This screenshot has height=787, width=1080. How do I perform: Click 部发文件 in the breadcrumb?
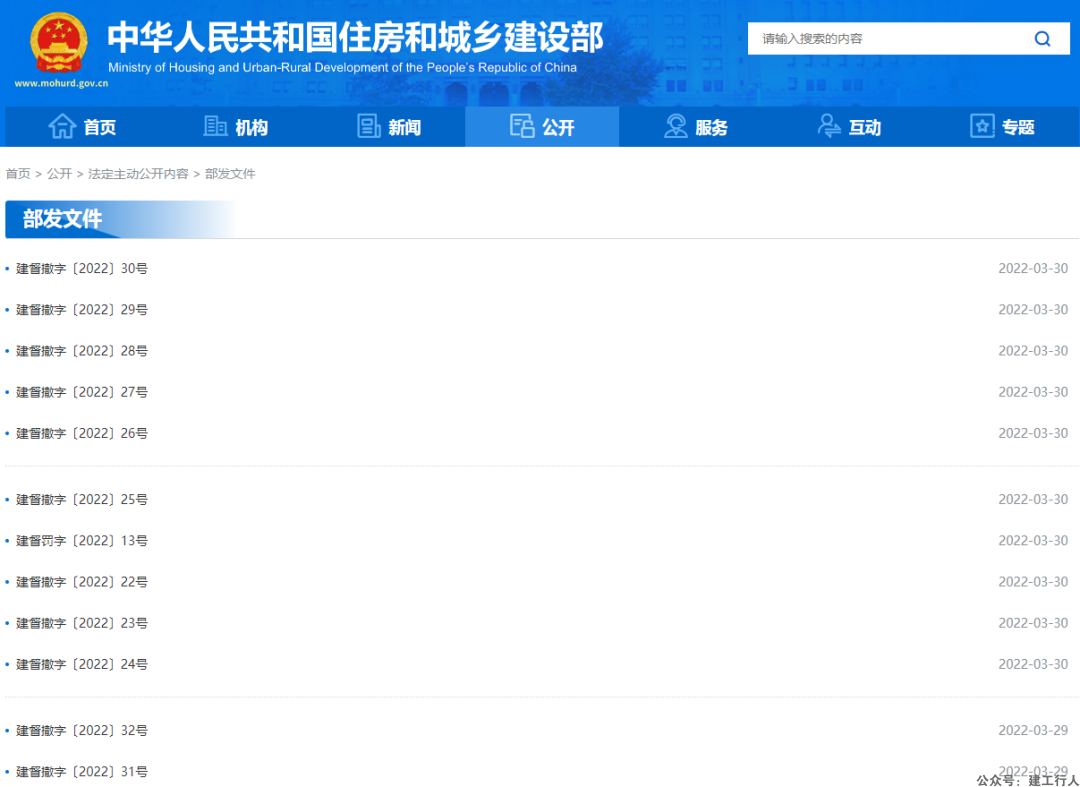click(x=230, y=174)
